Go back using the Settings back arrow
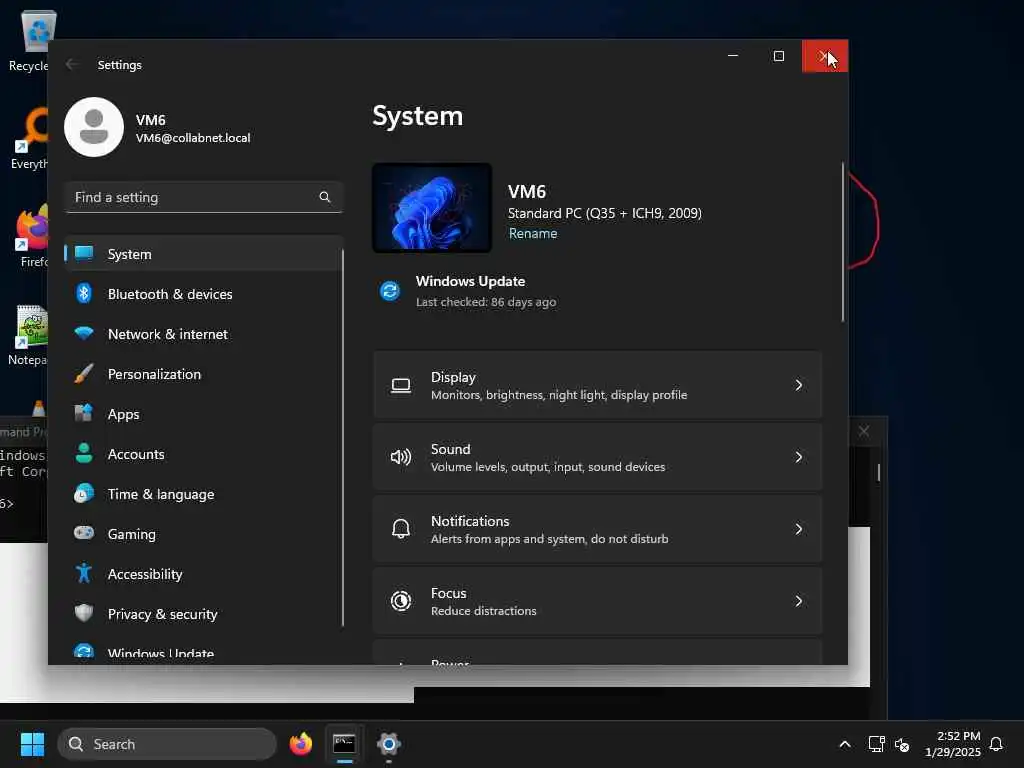 (72, 64)
